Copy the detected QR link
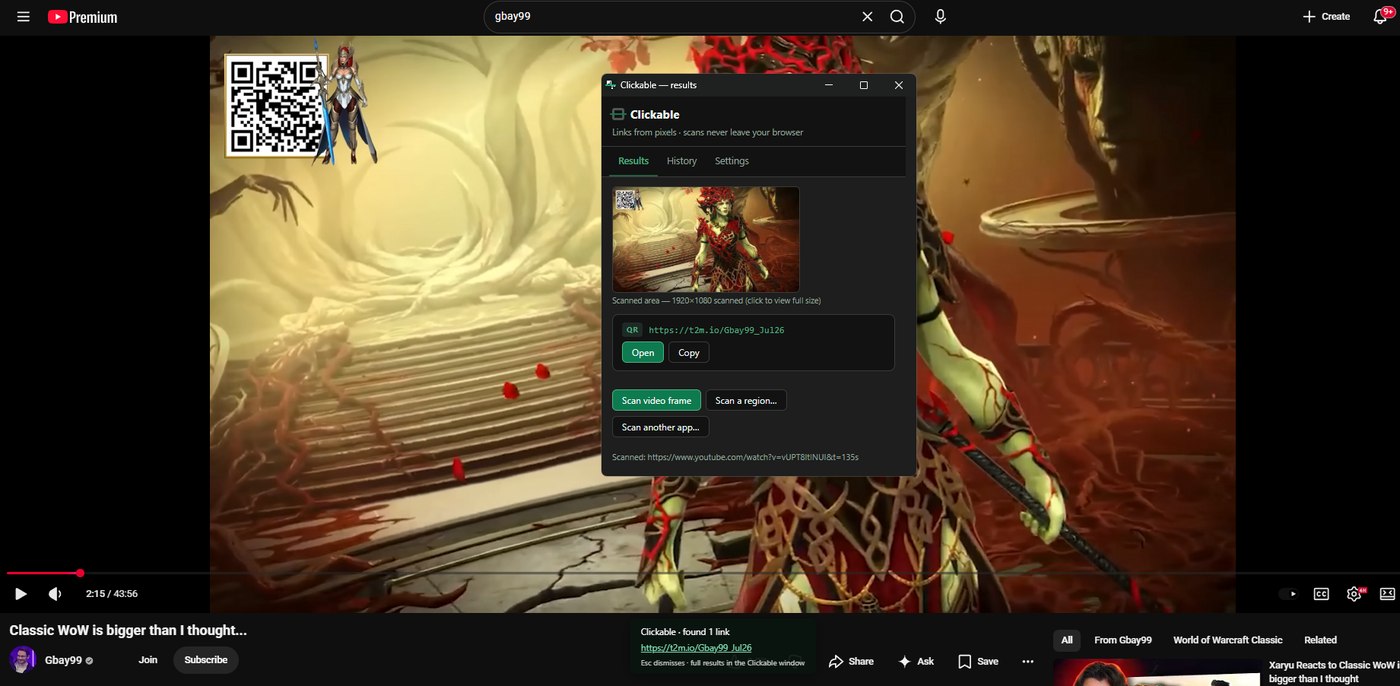Viewport: 1400px width, 686px height. [x=689, y=352]
